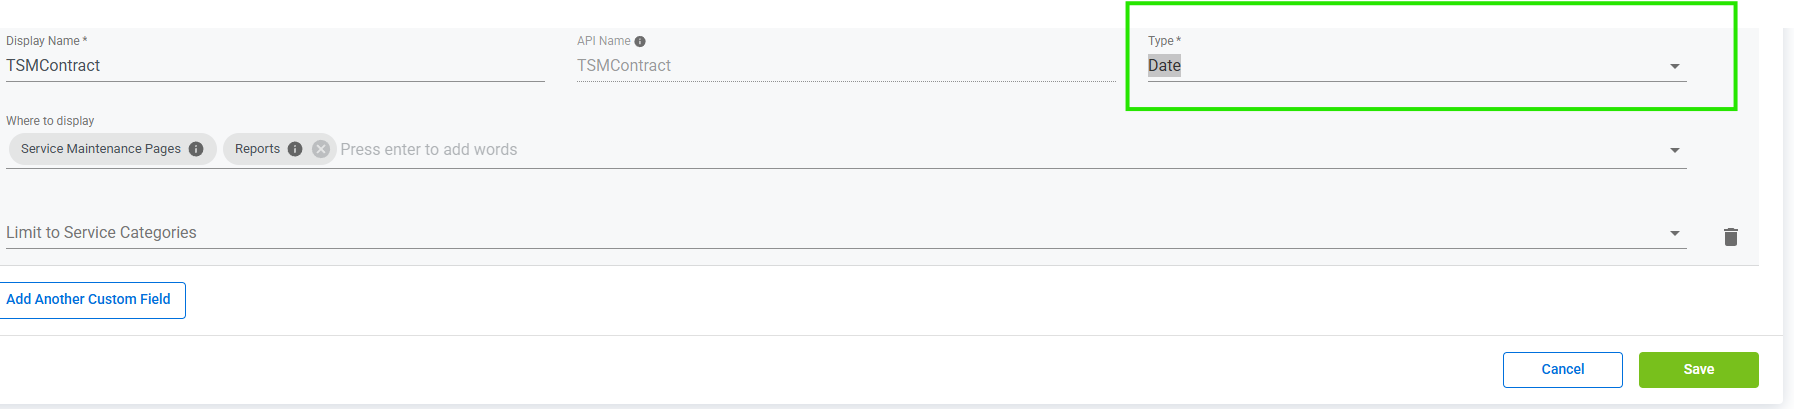Click the 'Where to display' label
The height and width of the screenshot is (409, 1794).
click(50, 121)
